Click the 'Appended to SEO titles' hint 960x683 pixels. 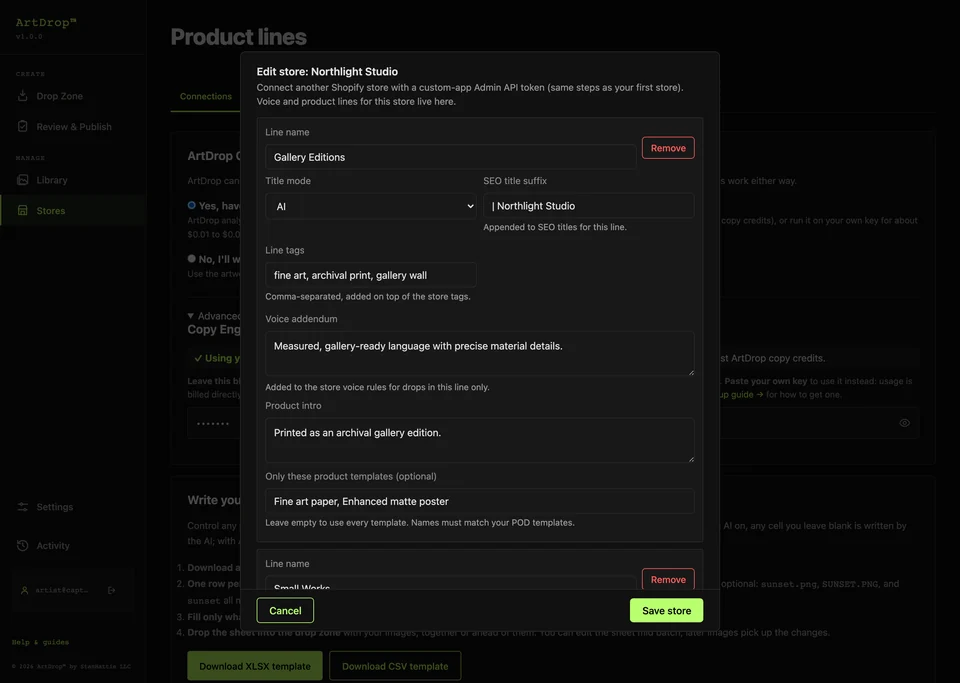pyautogui.click(x=555, y=227)
